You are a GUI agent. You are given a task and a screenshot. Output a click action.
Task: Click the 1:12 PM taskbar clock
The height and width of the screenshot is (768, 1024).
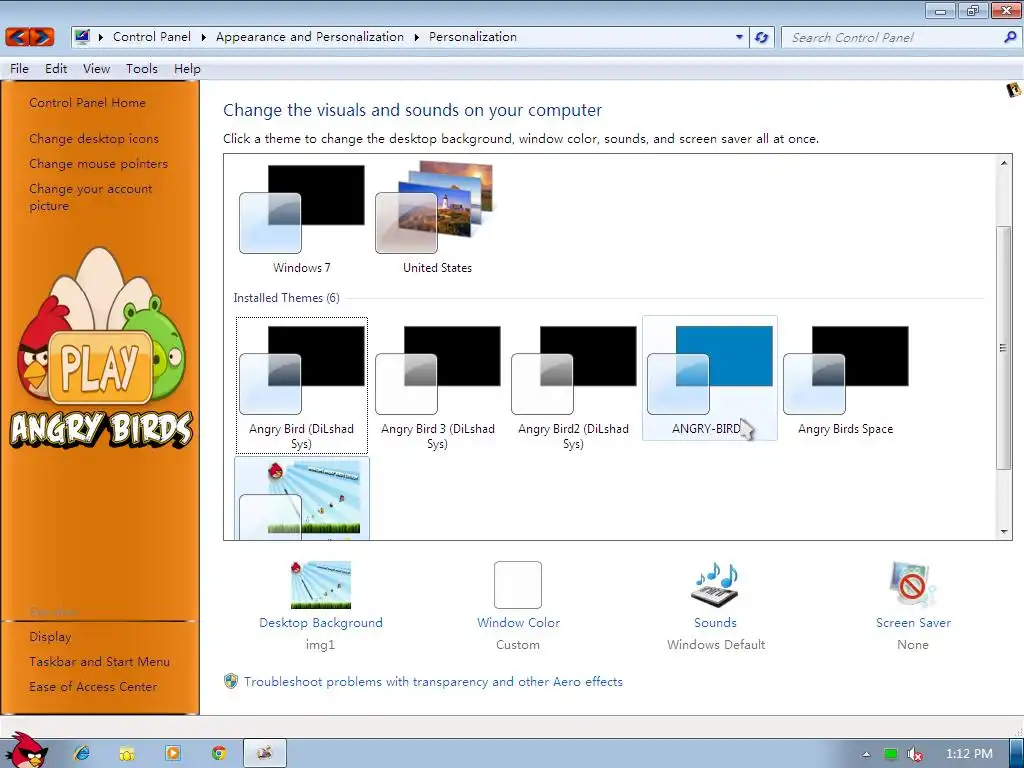pos(969,754)
